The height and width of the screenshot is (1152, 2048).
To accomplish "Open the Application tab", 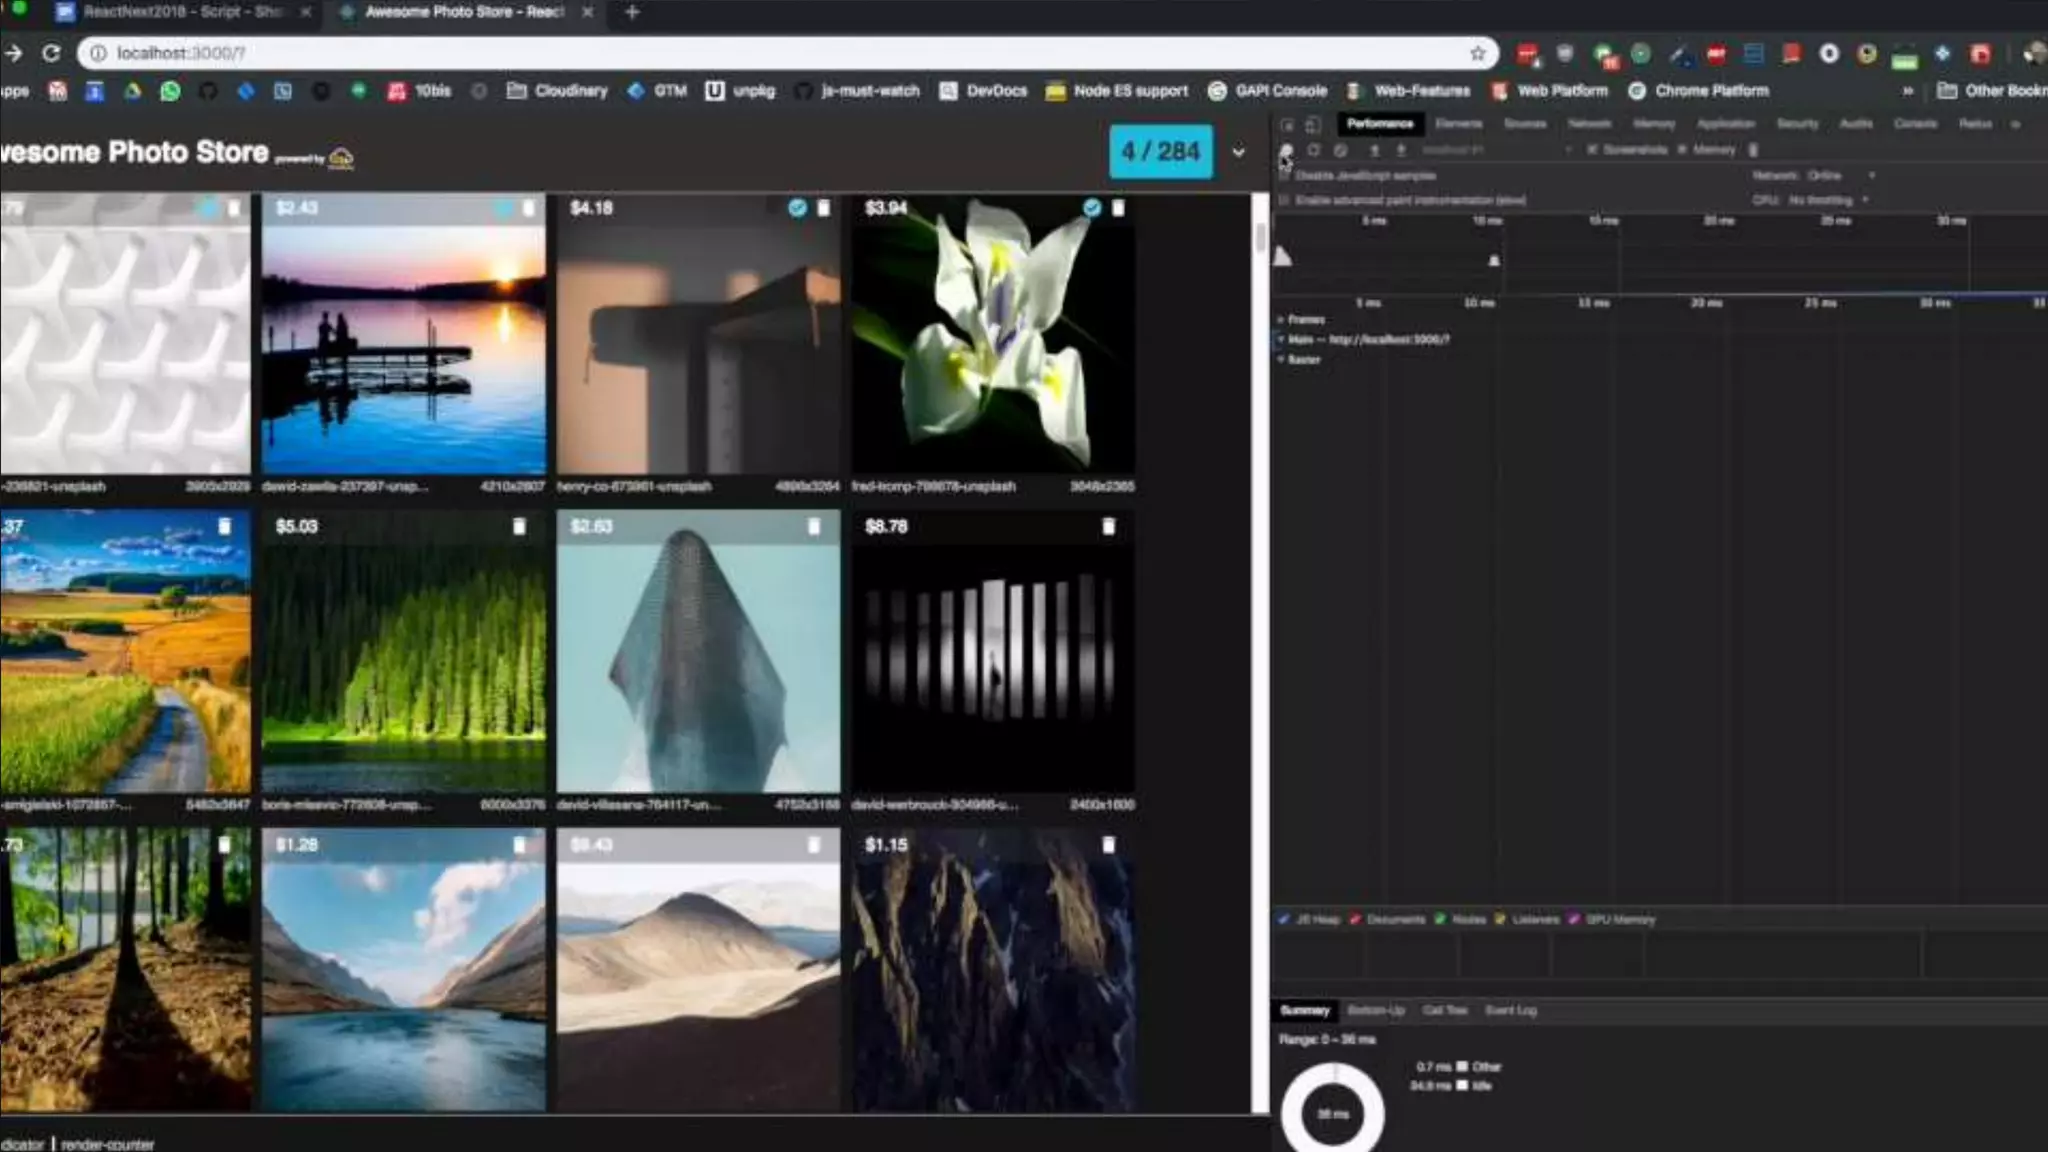I will pos(1726,124).
